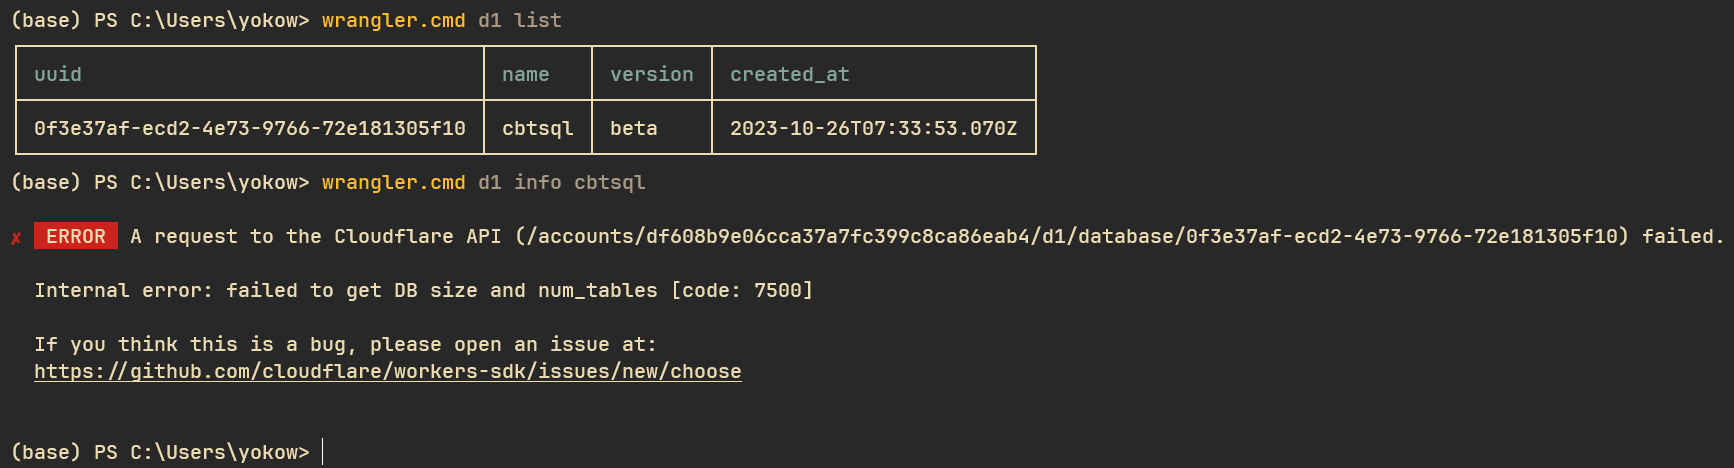1734x468 pixels.
Task: Click the "If you think this is a bug" line
Action: click(x=345, y=344)
